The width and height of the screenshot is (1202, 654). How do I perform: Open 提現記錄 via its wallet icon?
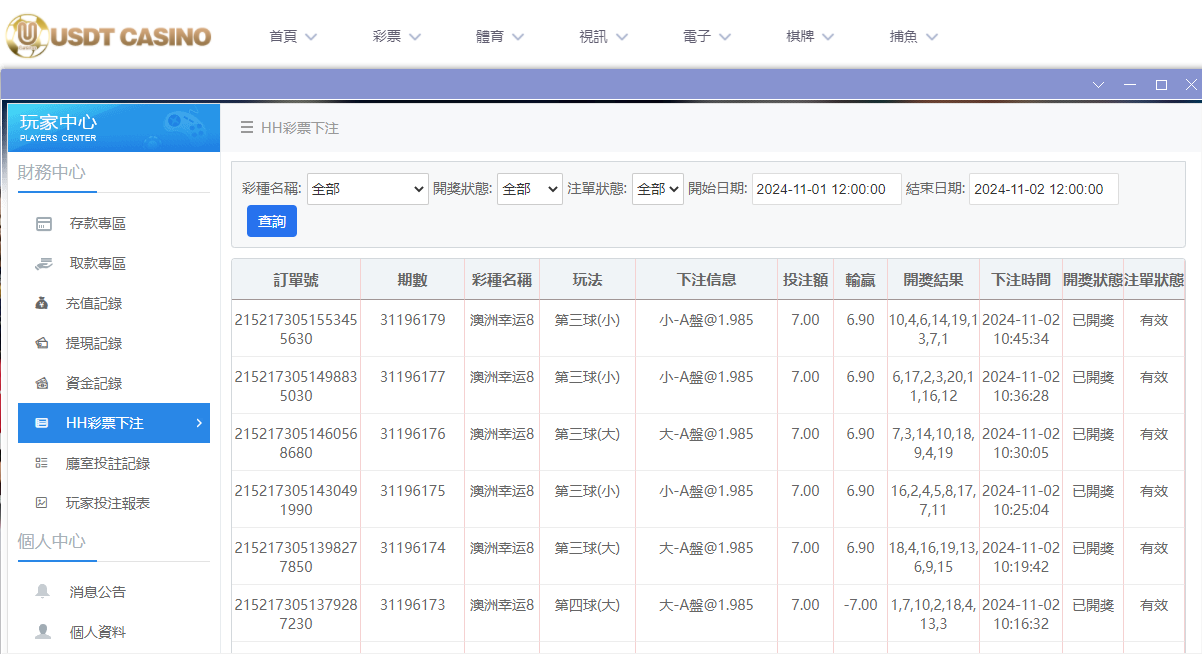[x=43, y=342]
